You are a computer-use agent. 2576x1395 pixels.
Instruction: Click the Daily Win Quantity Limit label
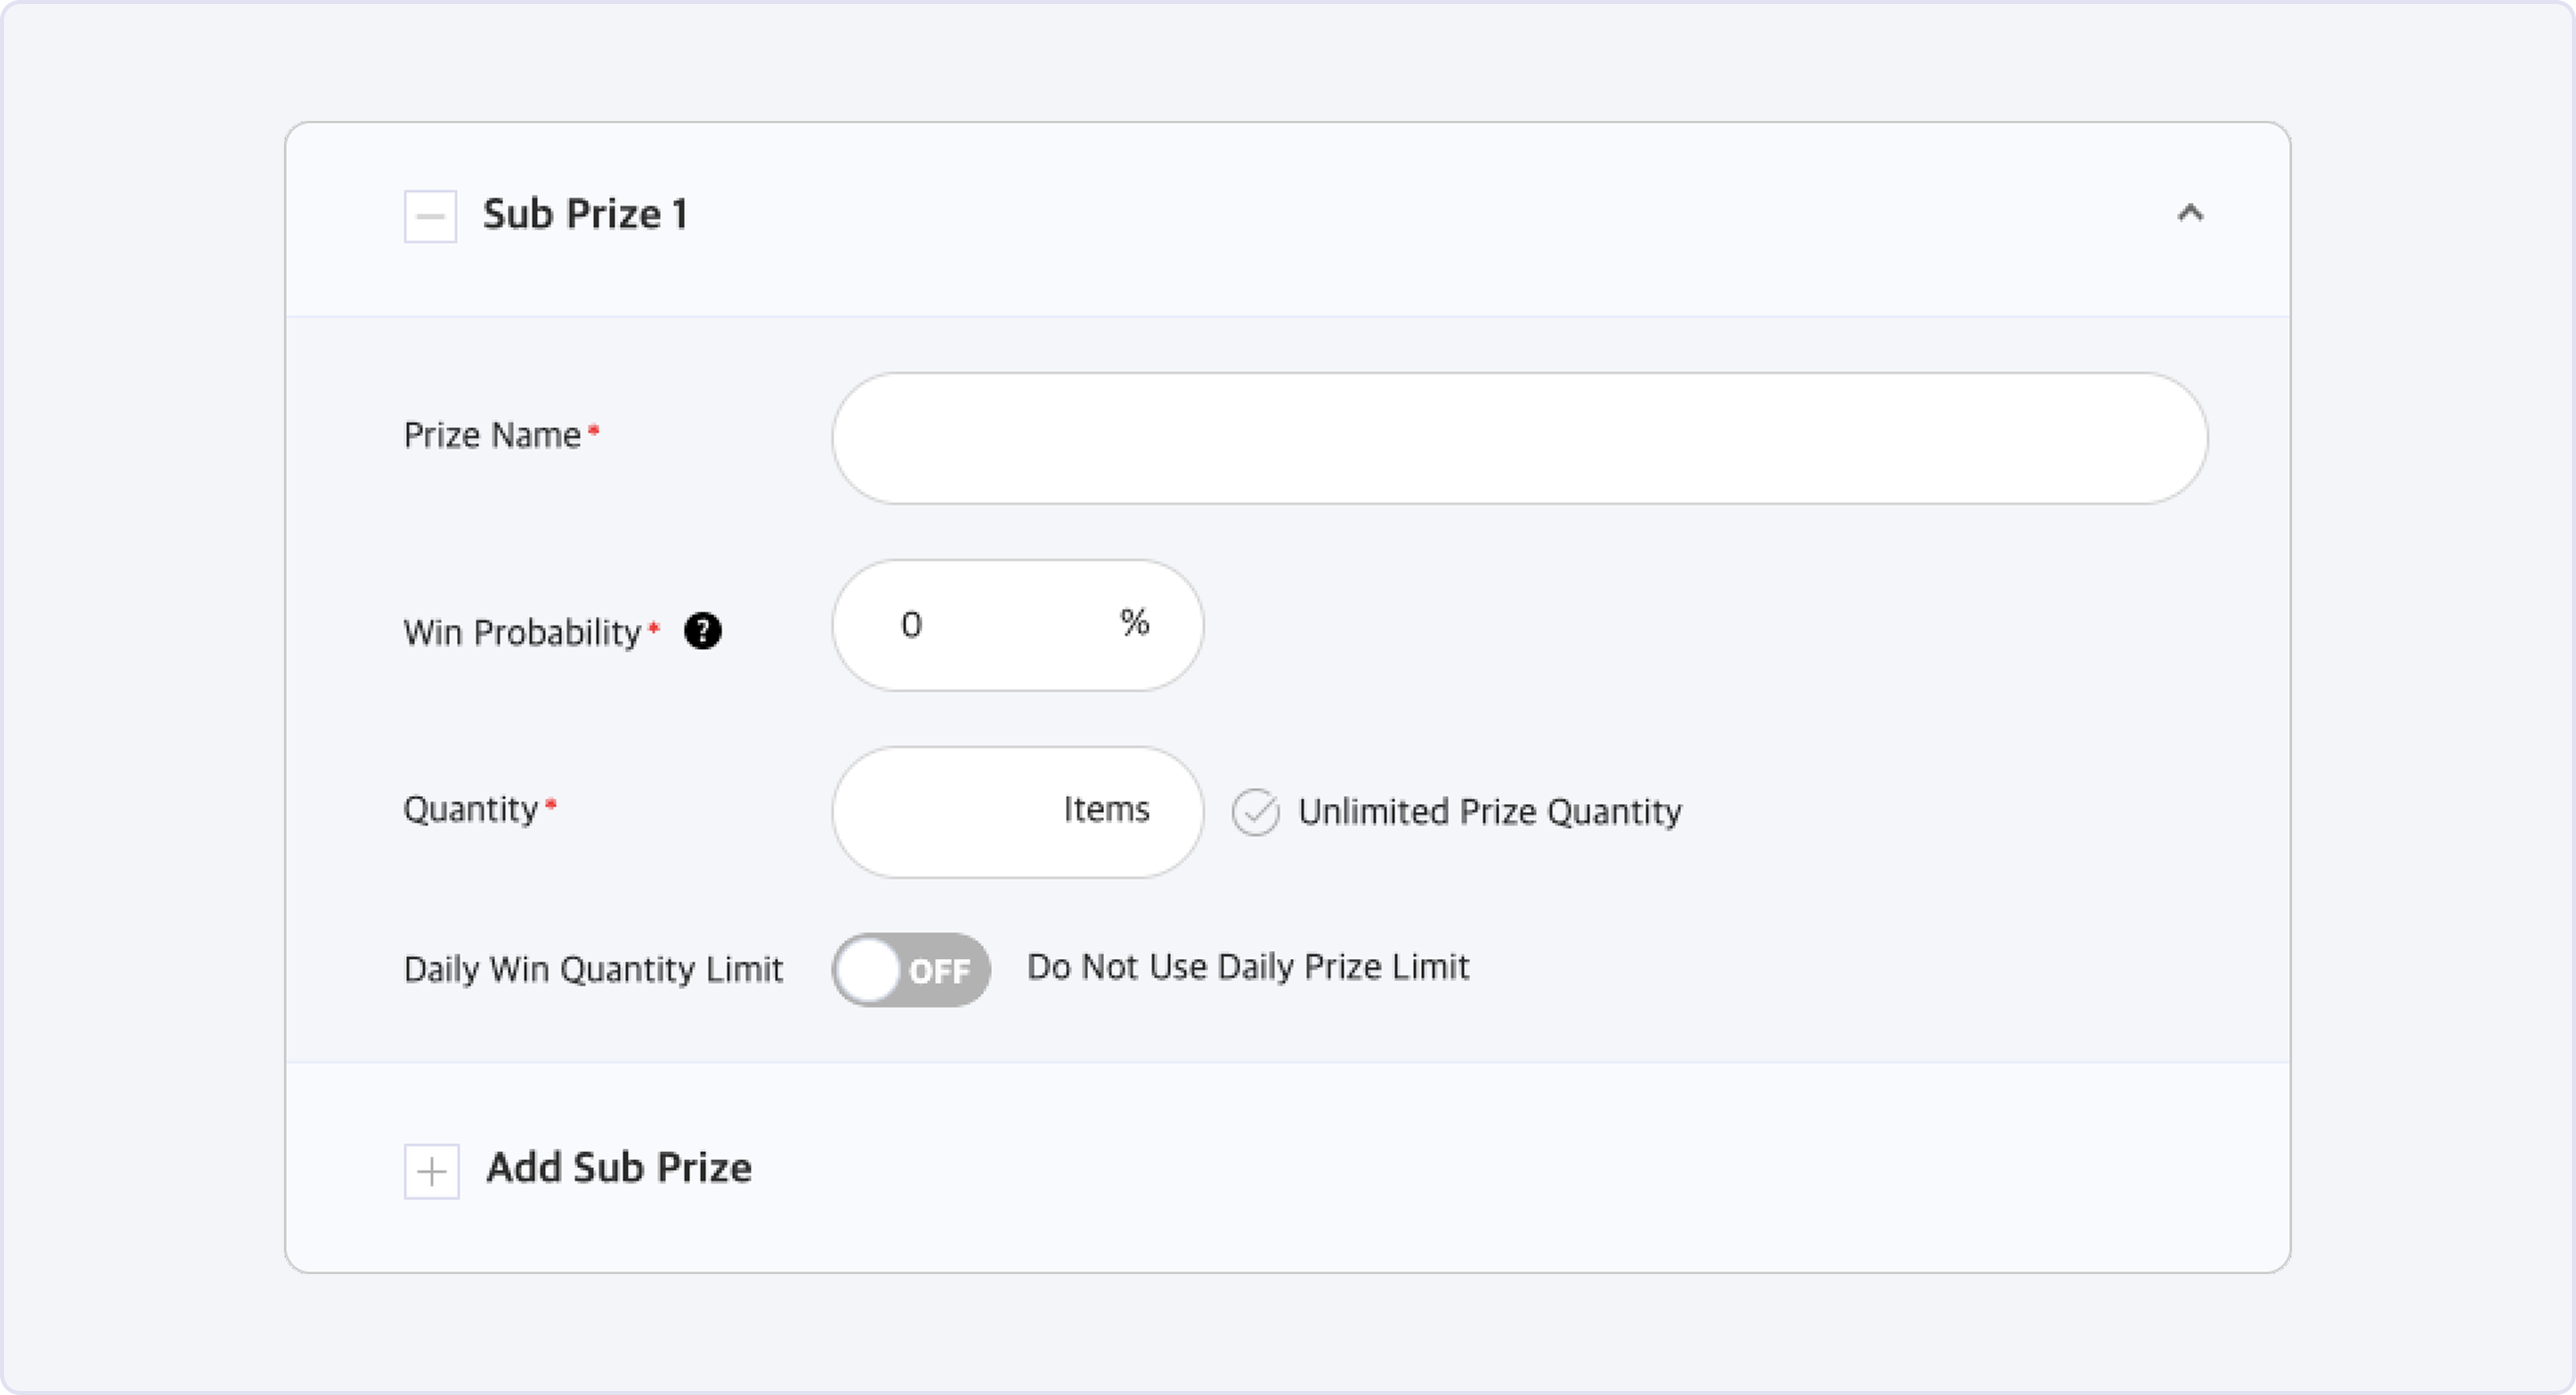click(593, 970)
